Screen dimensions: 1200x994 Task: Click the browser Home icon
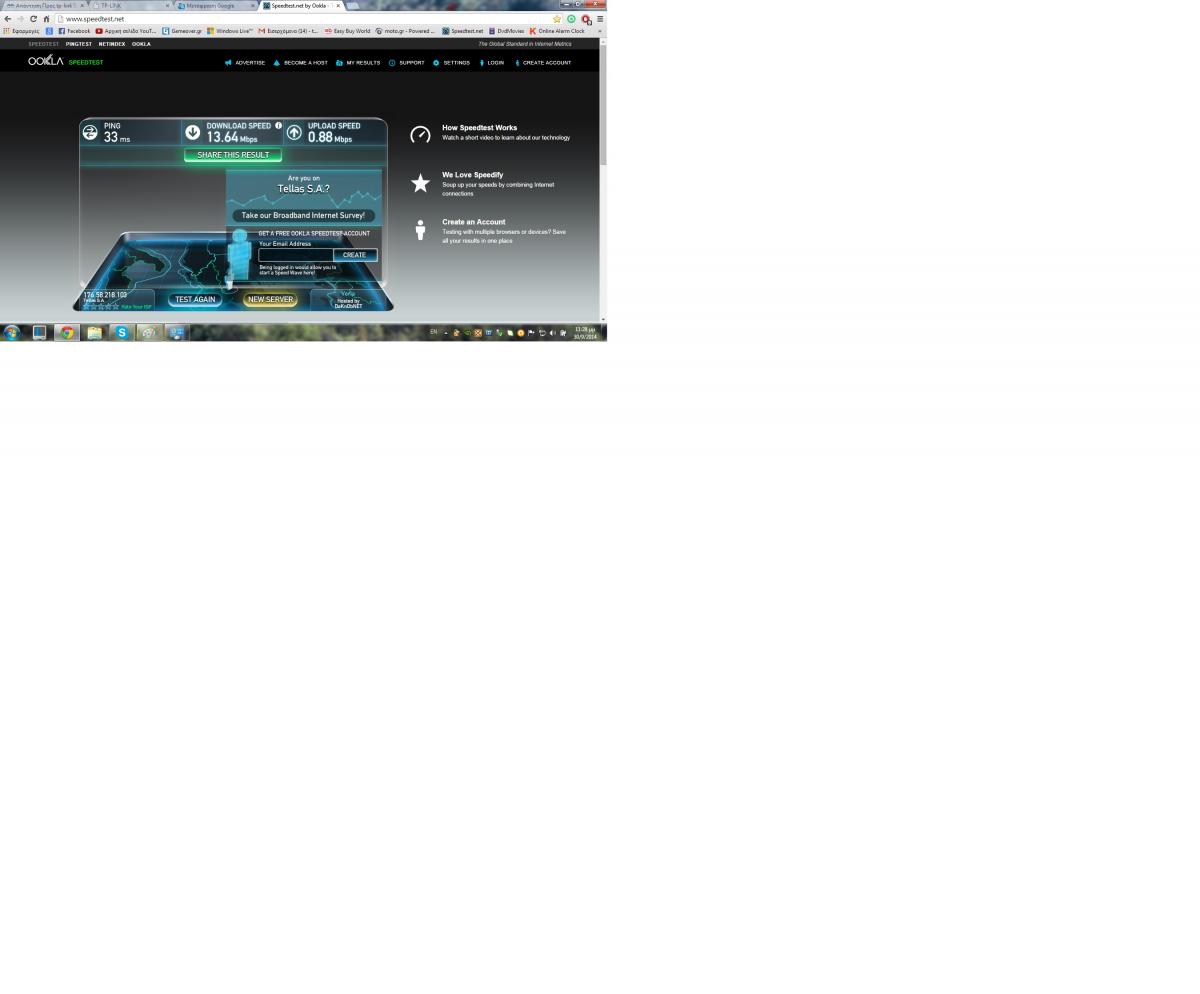pyautogui.click(x=46, y=19)
